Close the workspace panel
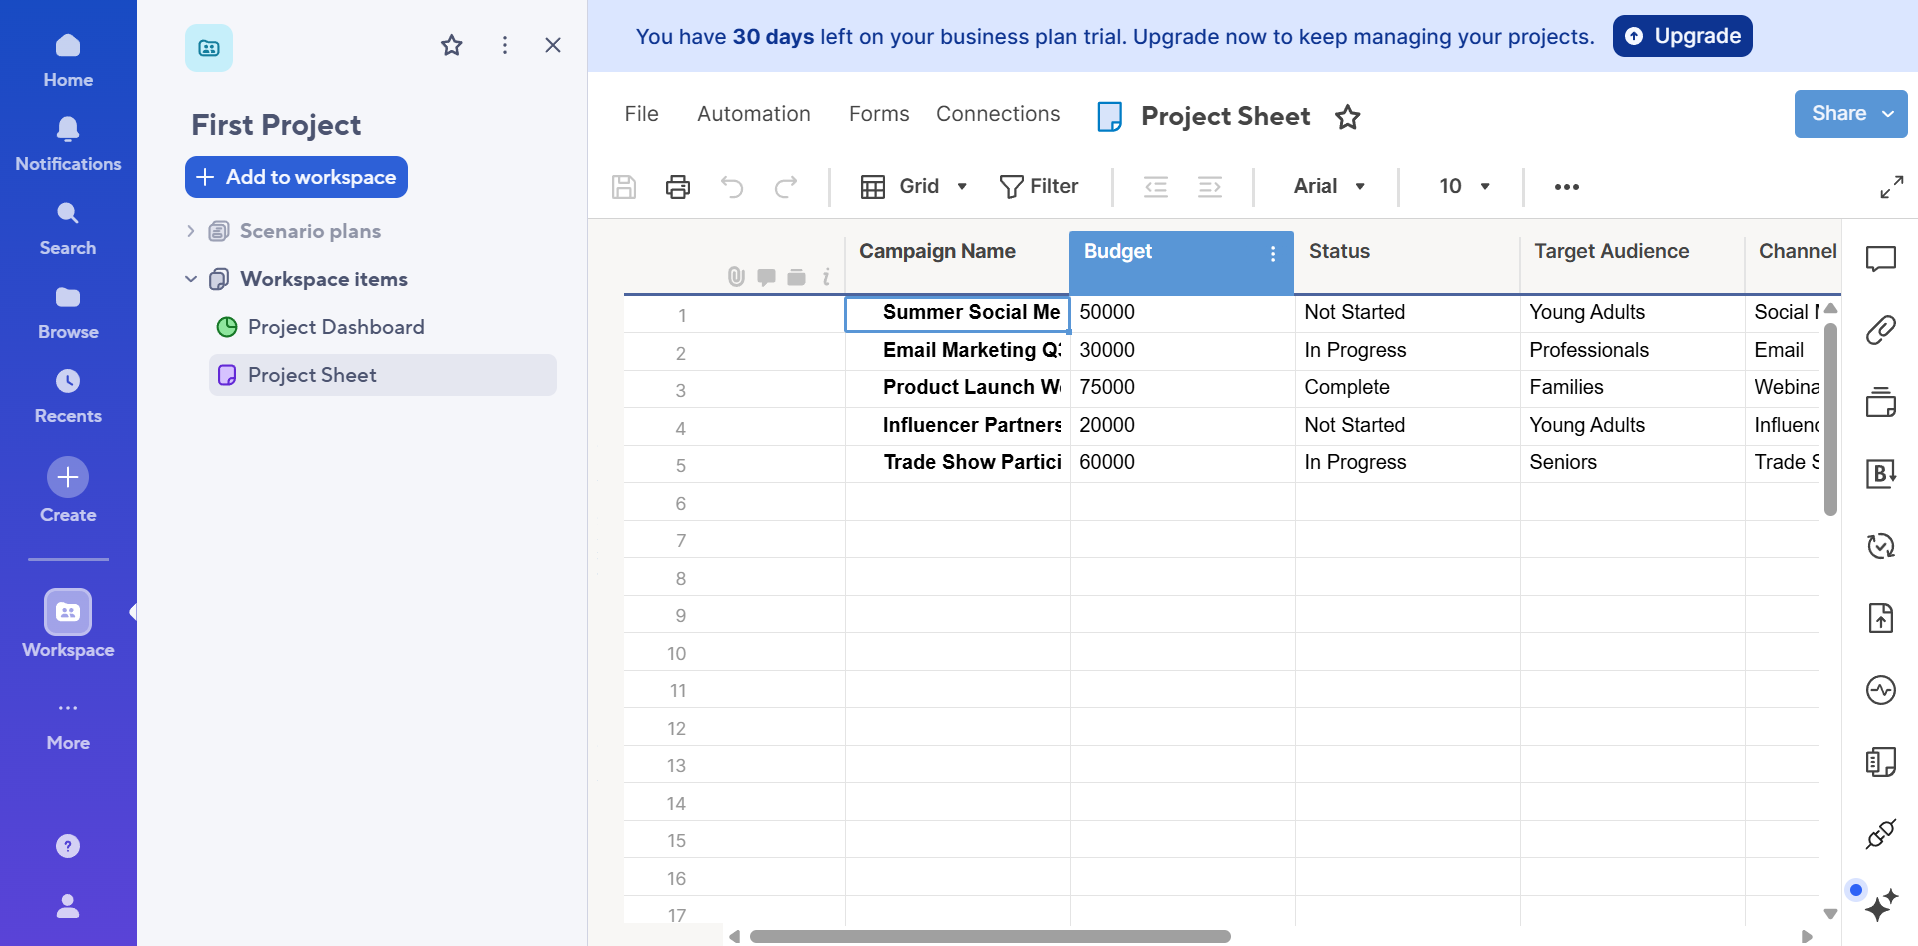1918x946 pixels. pyautogui.click(x=553, y=45)
